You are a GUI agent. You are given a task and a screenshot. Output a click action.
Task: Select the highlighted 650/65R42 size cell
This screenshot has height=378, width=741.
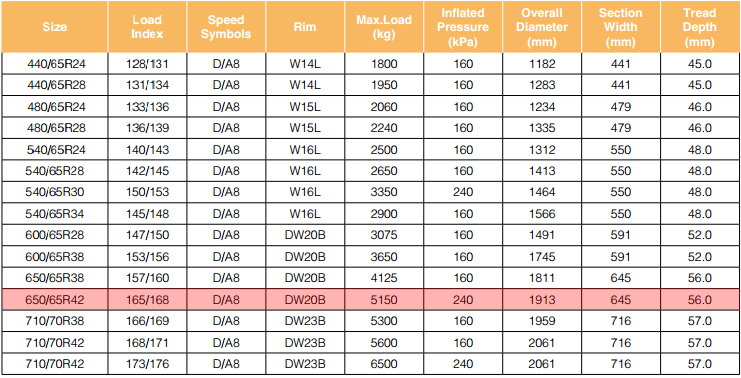54,300
